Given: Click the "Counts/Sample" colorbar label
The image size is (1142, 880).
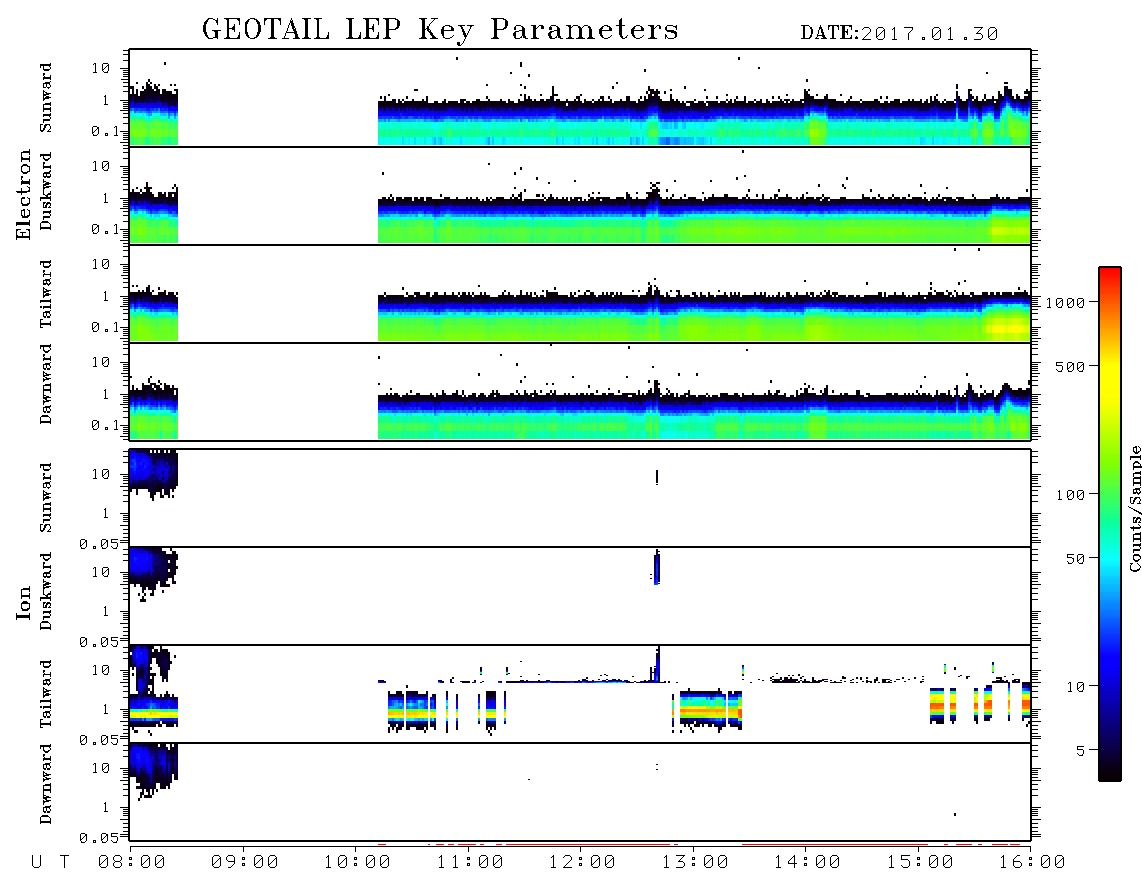Looking at the screenshot, I should tap(1135, 508).
